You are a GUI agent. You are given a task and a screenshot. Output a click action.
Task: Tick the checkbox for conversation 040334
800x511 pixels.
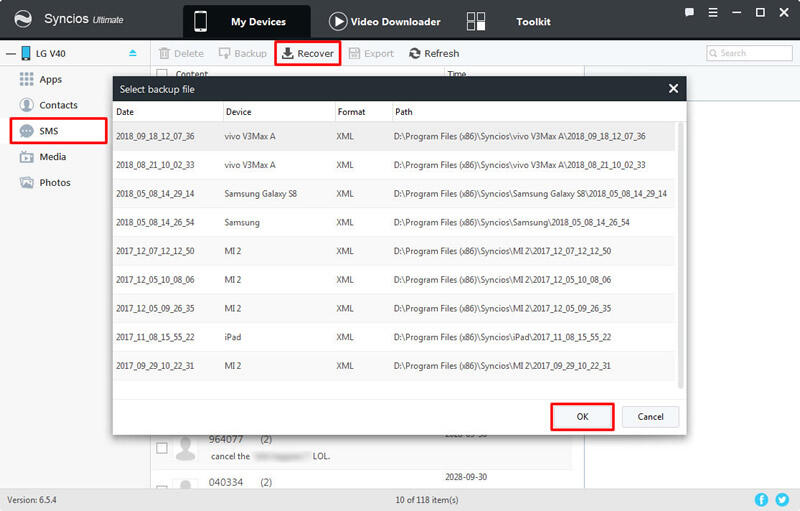pyautogui.click(x=162, y=488)
